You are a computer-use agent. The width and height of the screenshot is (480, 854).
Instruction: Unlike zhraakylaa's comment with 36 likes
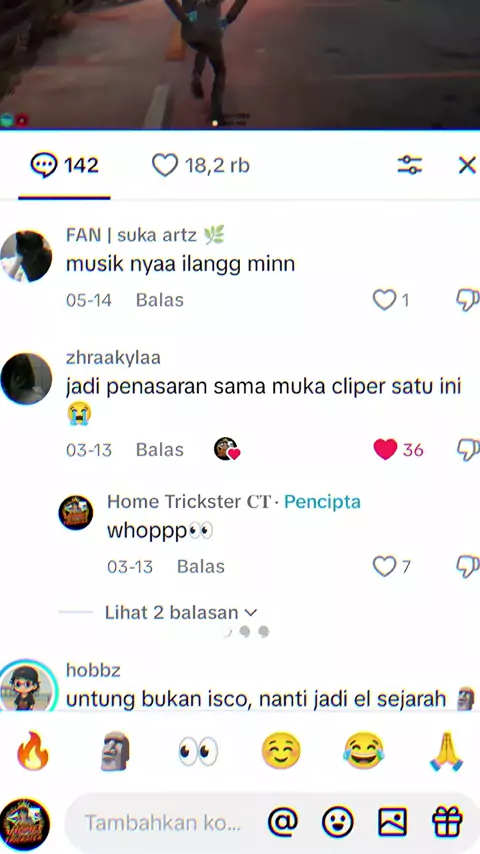pos(385,450)
